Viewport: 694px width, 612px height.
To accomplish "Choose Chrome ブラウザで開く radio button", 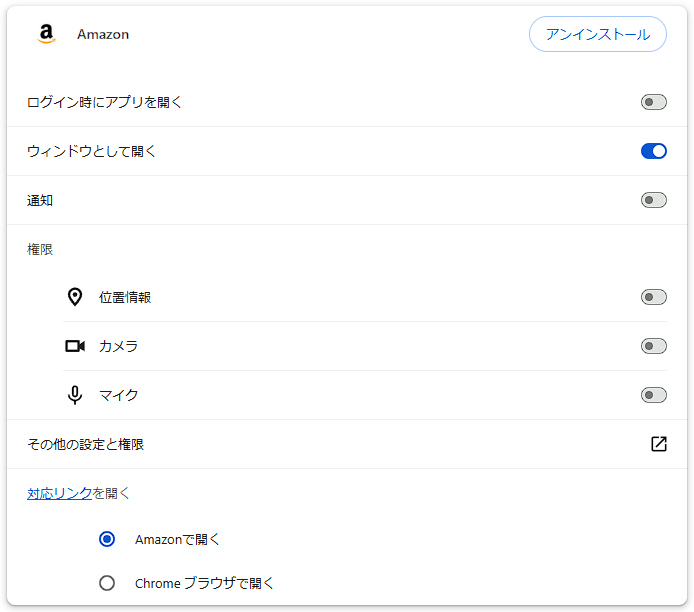I will point(107,583).
